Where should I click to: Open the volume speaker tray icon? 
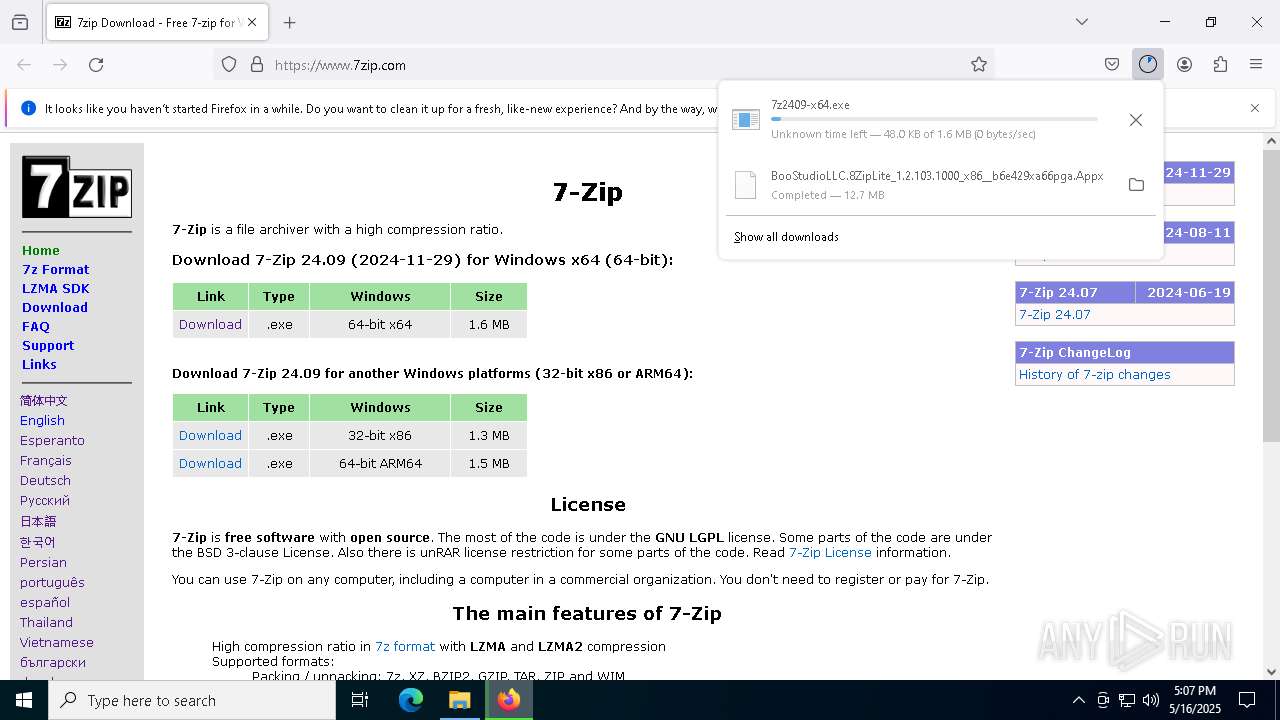pyautogui.click(x=1151, y=700)
